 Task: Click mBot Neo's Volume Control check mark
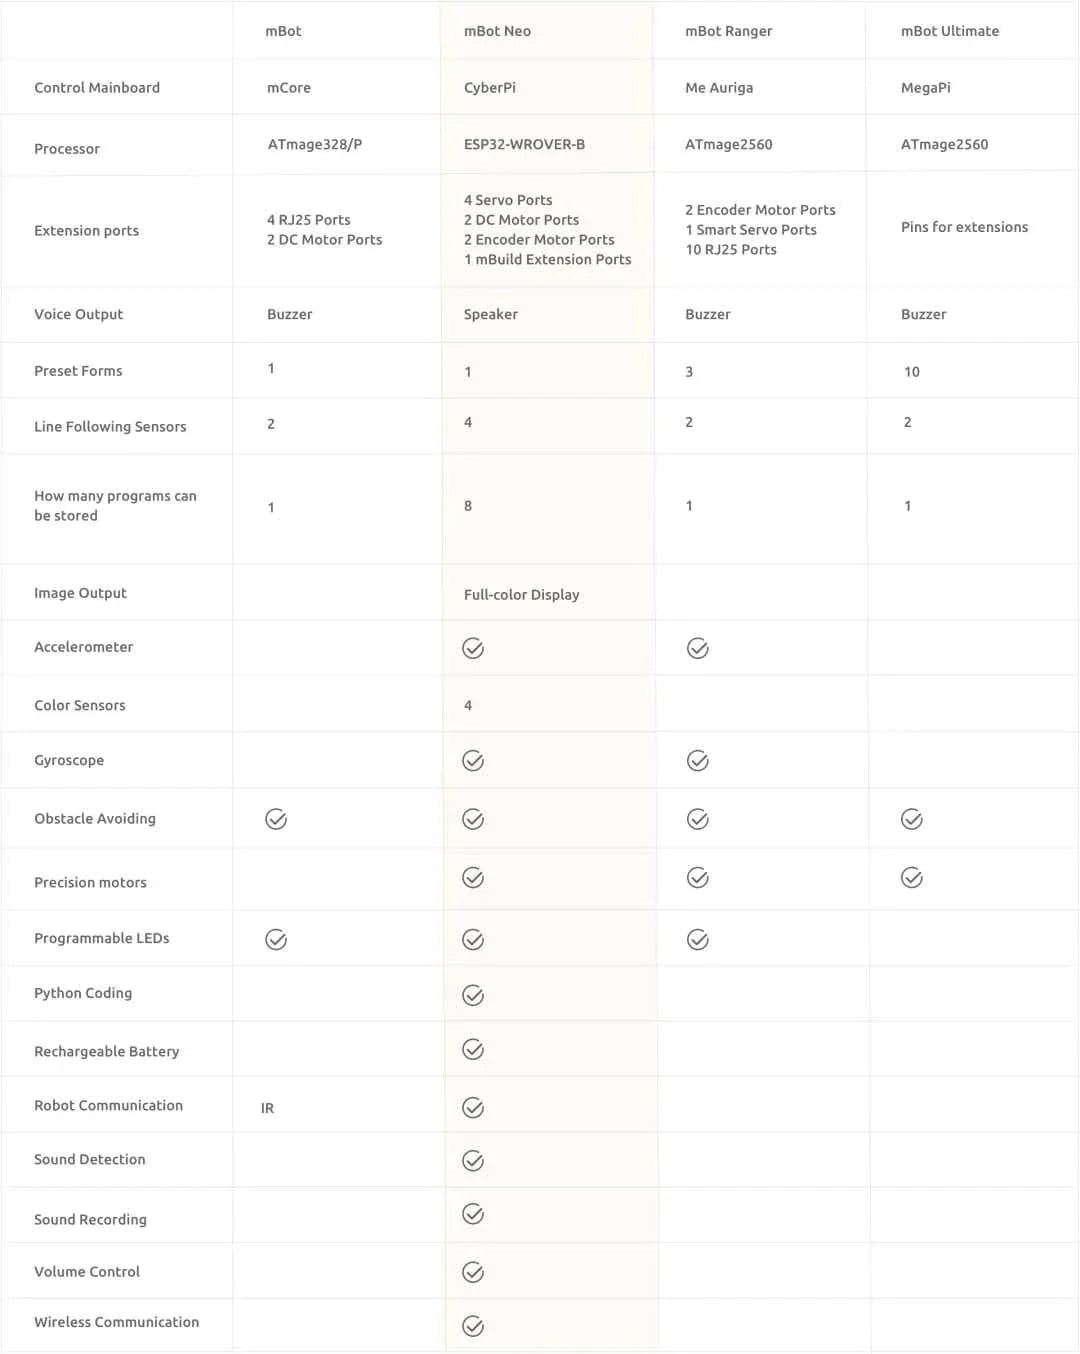[x=473, y=1272]
